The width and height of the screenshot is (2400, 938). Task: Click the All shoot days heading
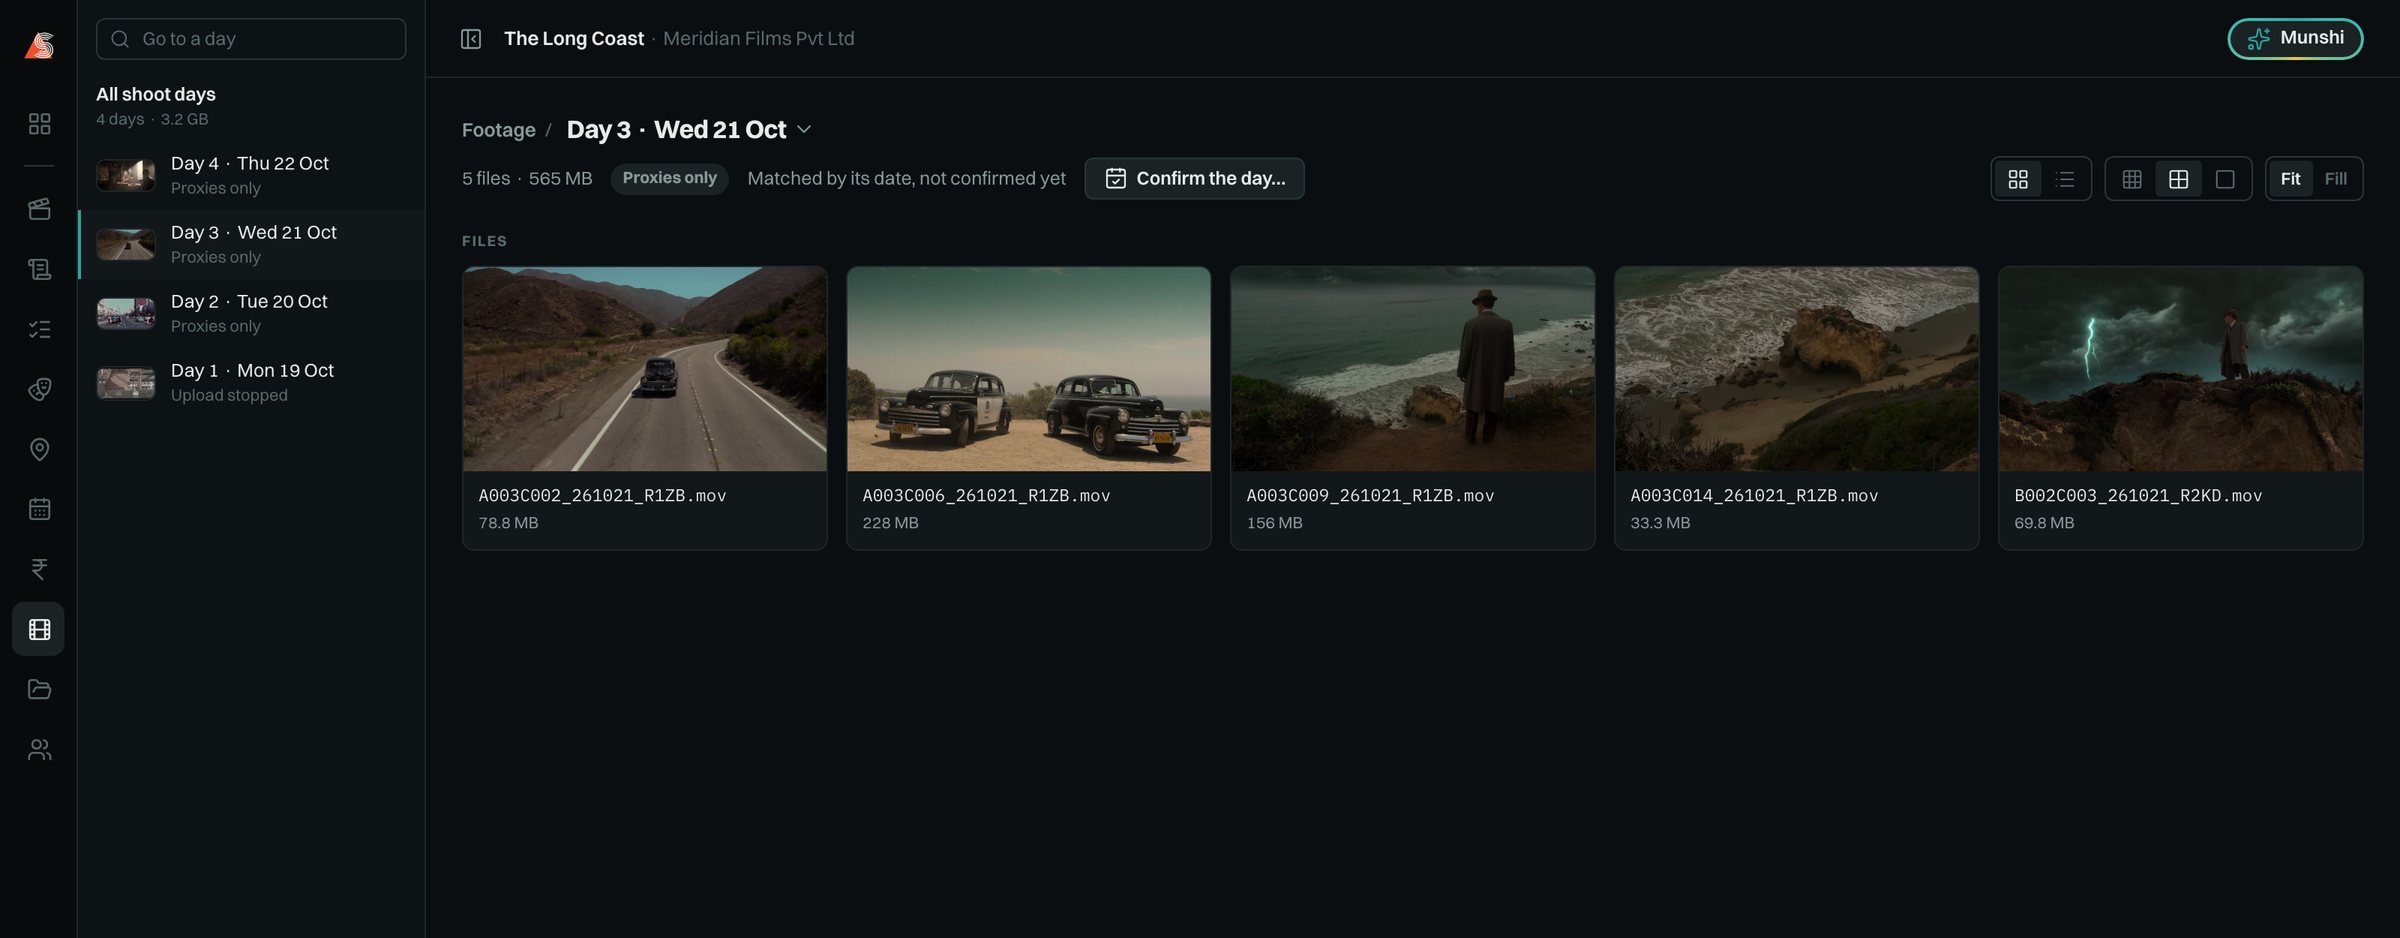coord(156,94)
